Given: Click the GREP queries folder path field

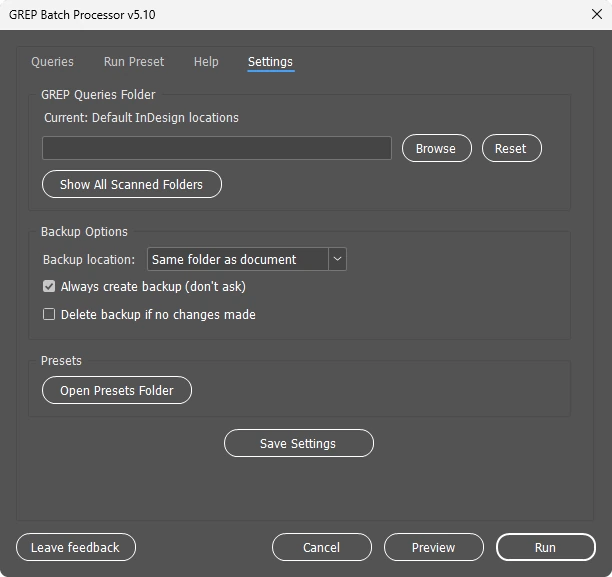Looking at the screenshot, I should pos(217,148).
